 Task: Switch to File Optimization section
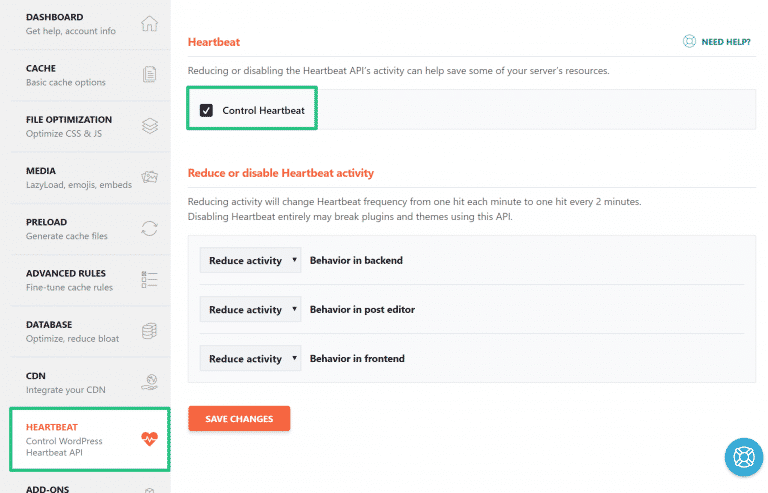click(x=68, y=126)
